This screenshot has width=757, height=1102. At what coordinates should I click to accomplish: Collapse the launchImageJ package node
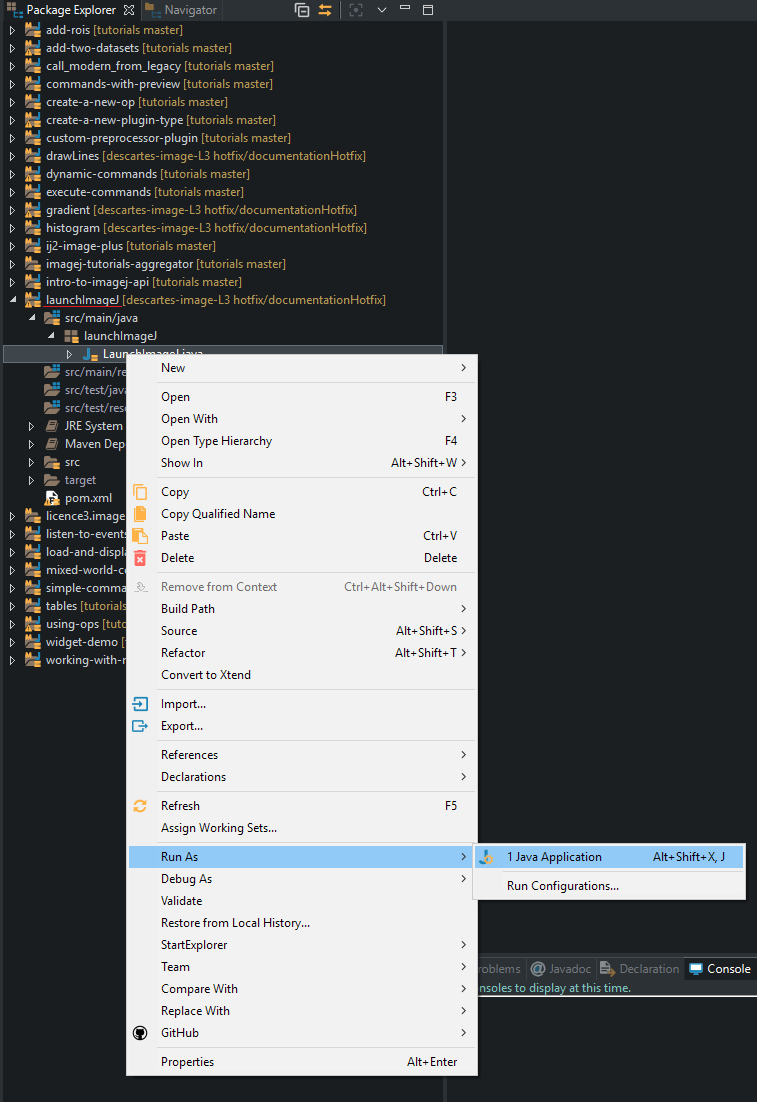tap(51, 336)
